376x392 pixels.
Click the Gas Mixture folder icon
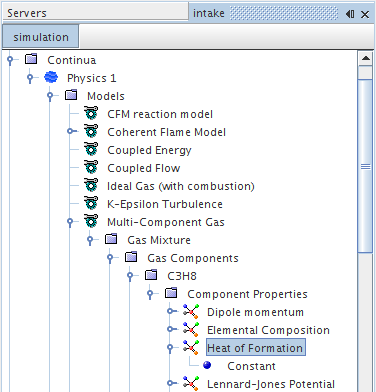pyautogui.click(x=111, y=239)
